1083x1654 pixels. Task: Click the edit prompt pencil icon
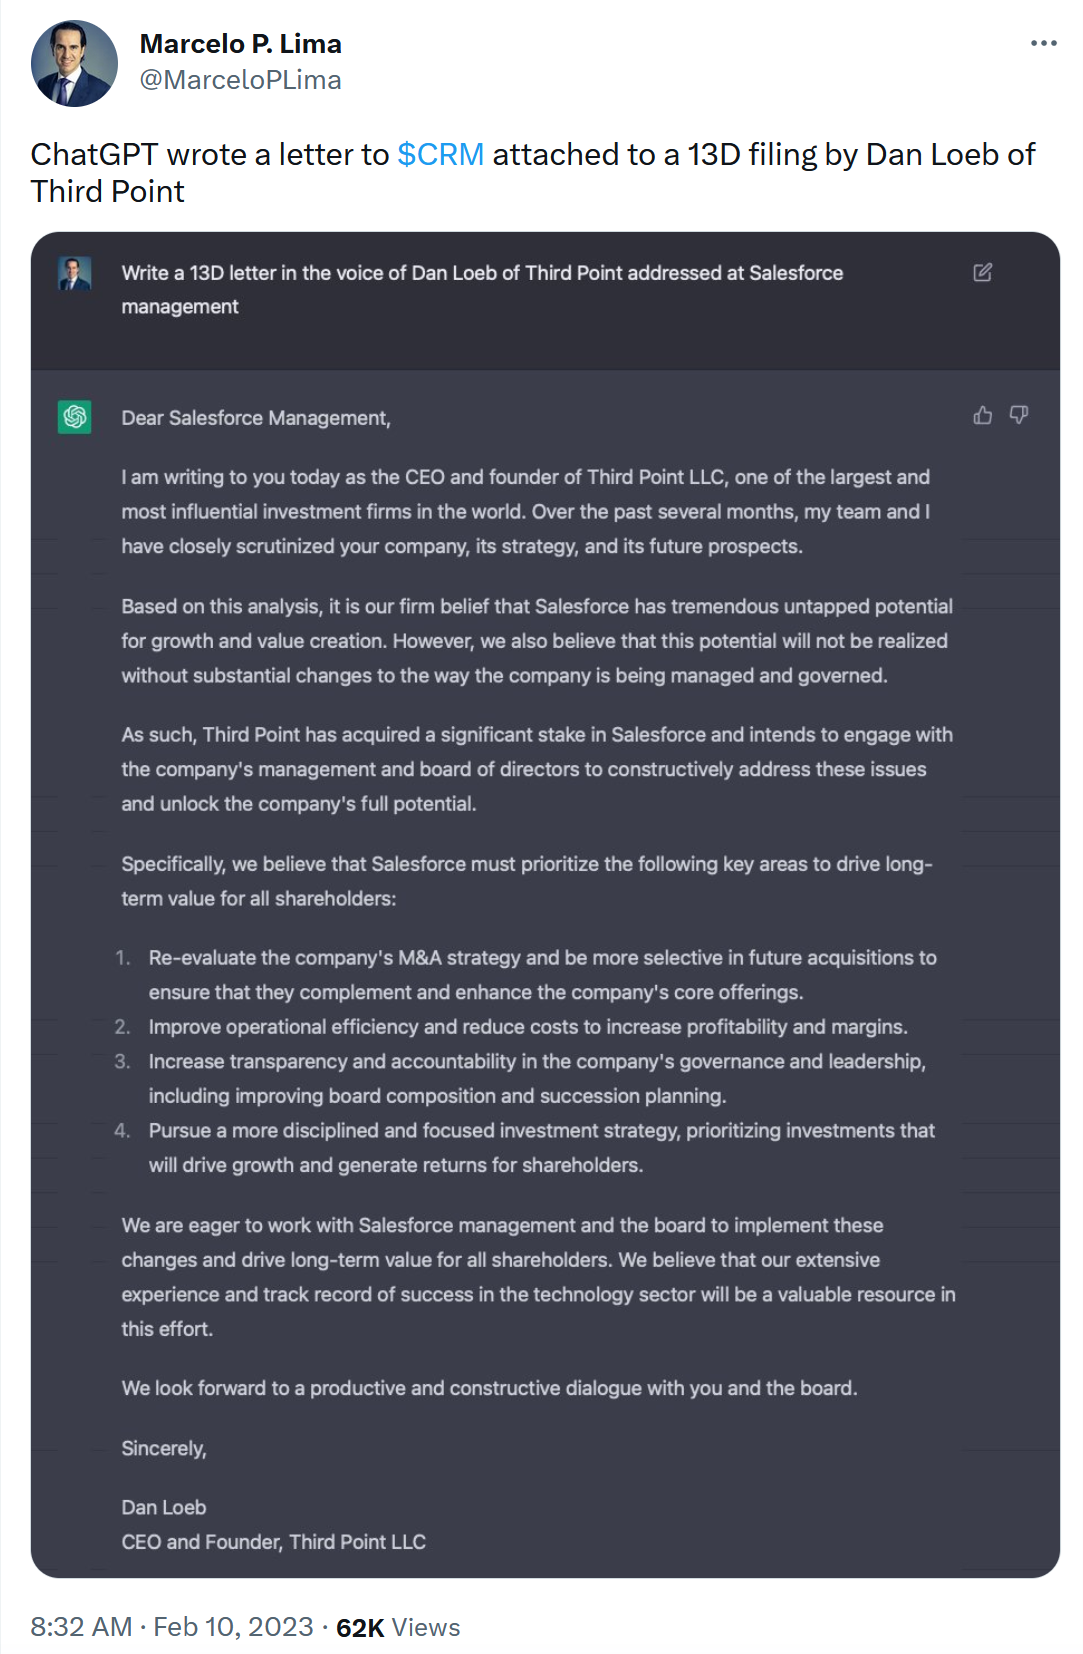[982, 272]
